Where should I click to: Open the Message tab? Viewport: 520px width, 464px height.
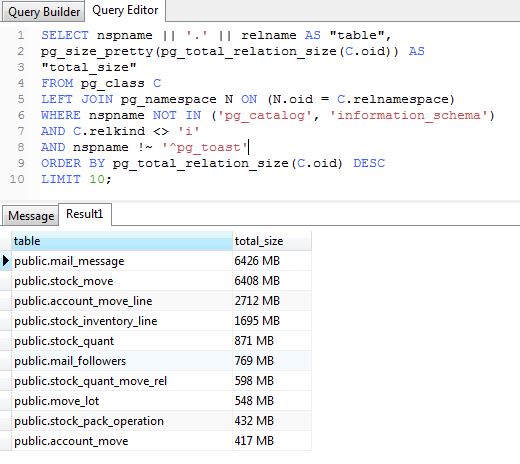point(31,216)
